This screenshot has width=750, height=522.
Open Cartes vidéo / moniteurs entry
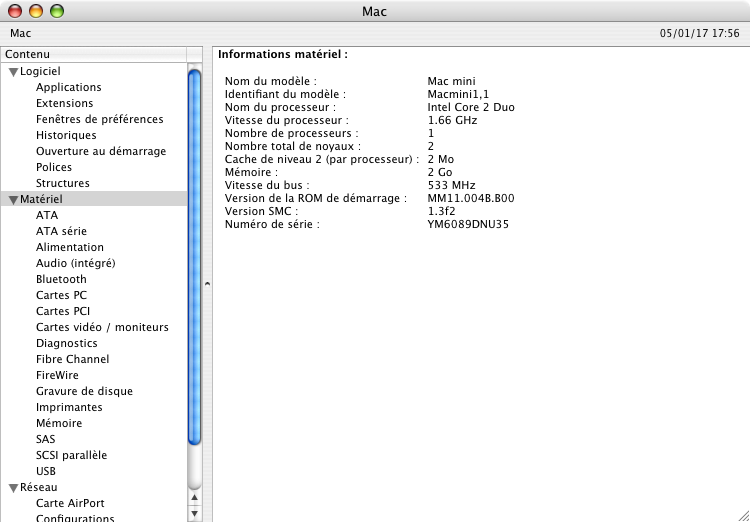pos(102,327)
